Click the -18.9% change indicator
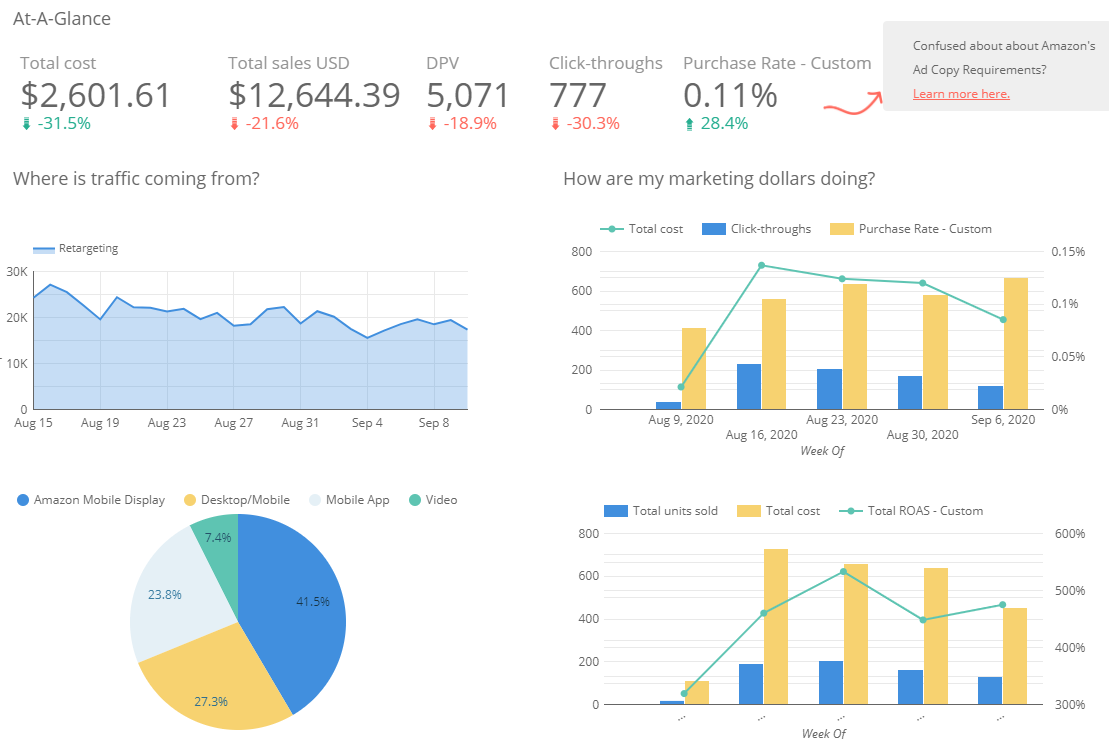This screenshot has height=739, width=1109. pos(463,124)
